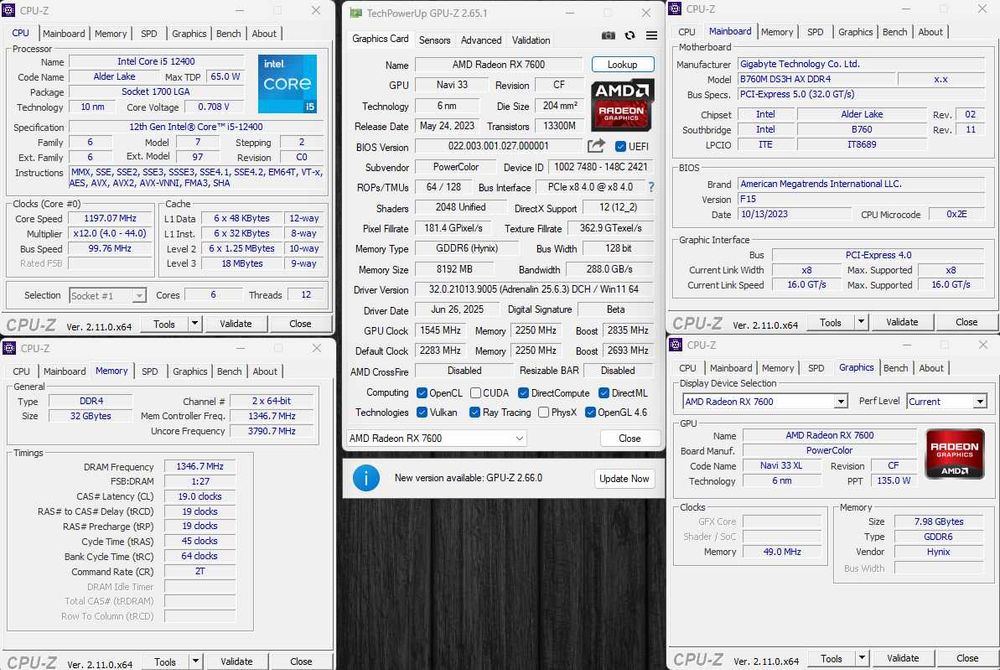Click the BIOS Version field in GPU-Z
1000x670 pixels.
[499, 146]
